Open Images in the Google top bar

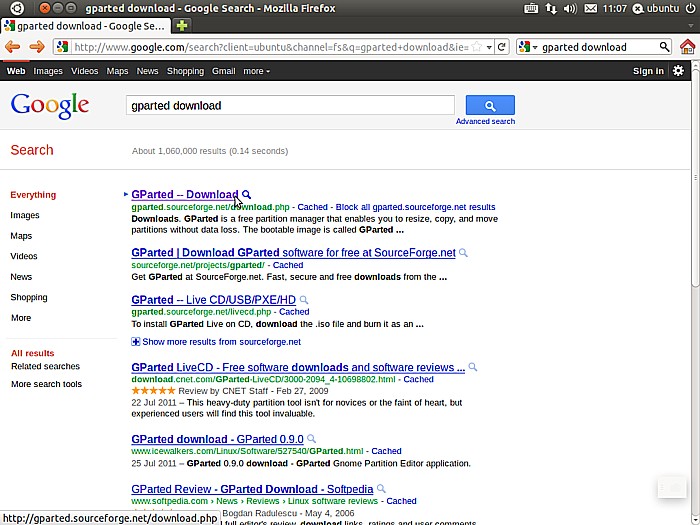[48, 71]
